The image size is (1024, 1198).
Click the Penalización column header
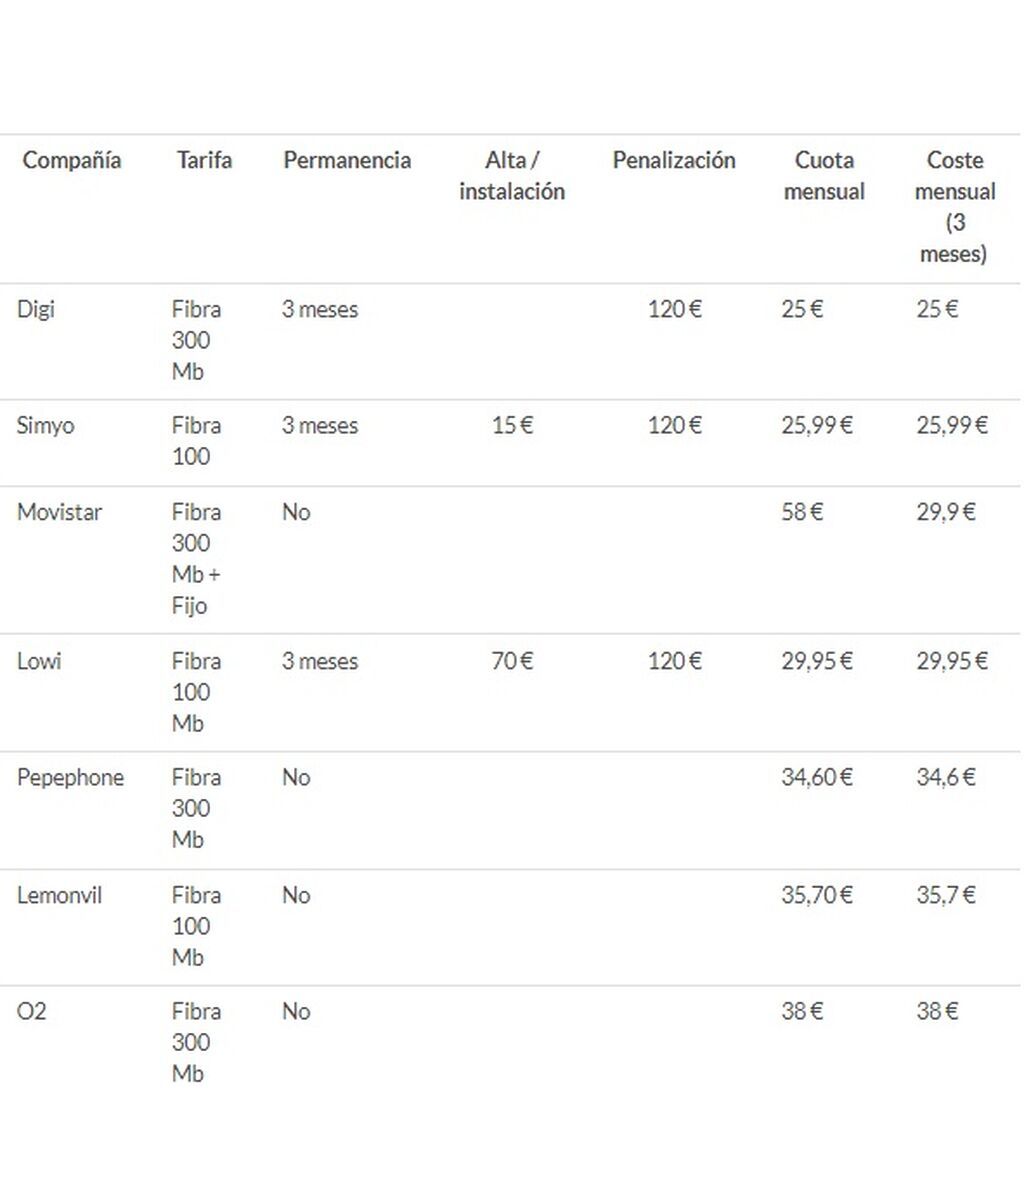674,160
